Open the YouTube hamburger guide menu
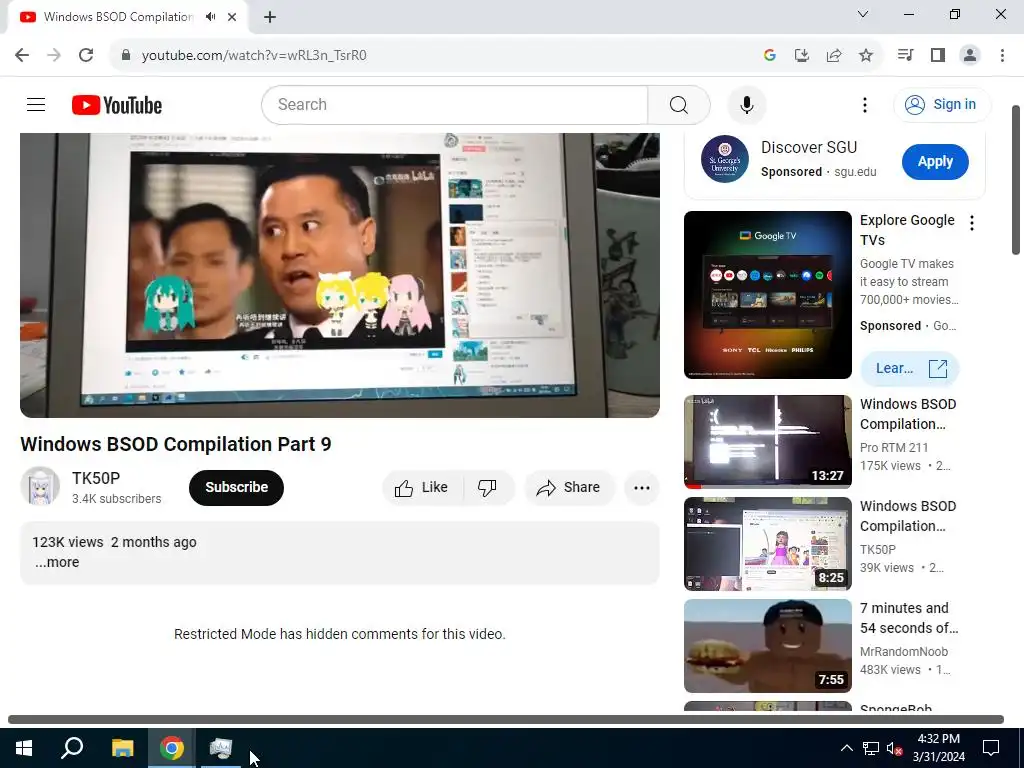The width and height of the screenshot is (1024, 768). 36,104
